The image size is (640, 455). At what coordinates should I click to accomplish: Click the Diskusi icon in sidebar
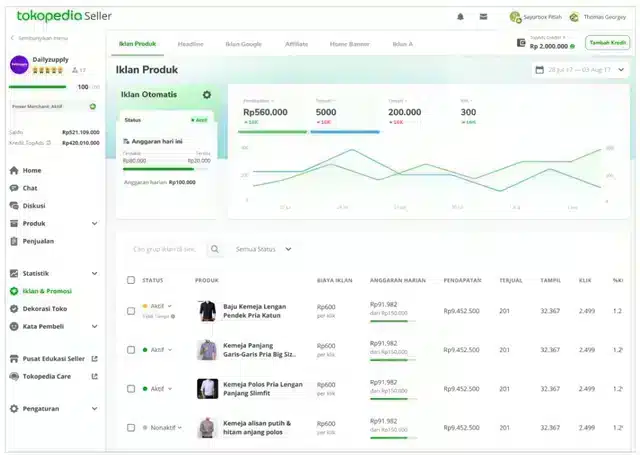[14, 206]
